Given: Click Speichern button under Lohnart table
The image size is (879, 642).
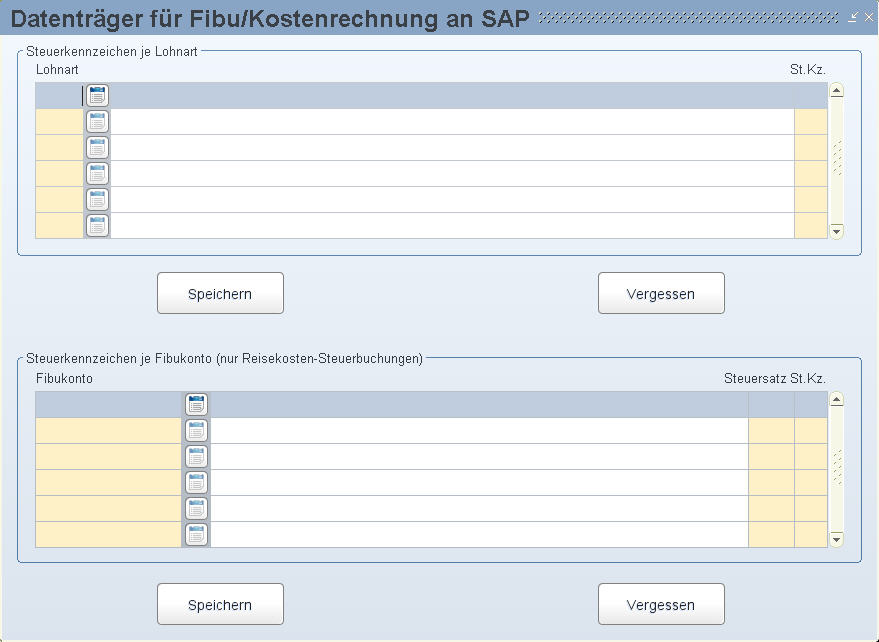Looking at the screenshot, I should click(x=220, y=293).
